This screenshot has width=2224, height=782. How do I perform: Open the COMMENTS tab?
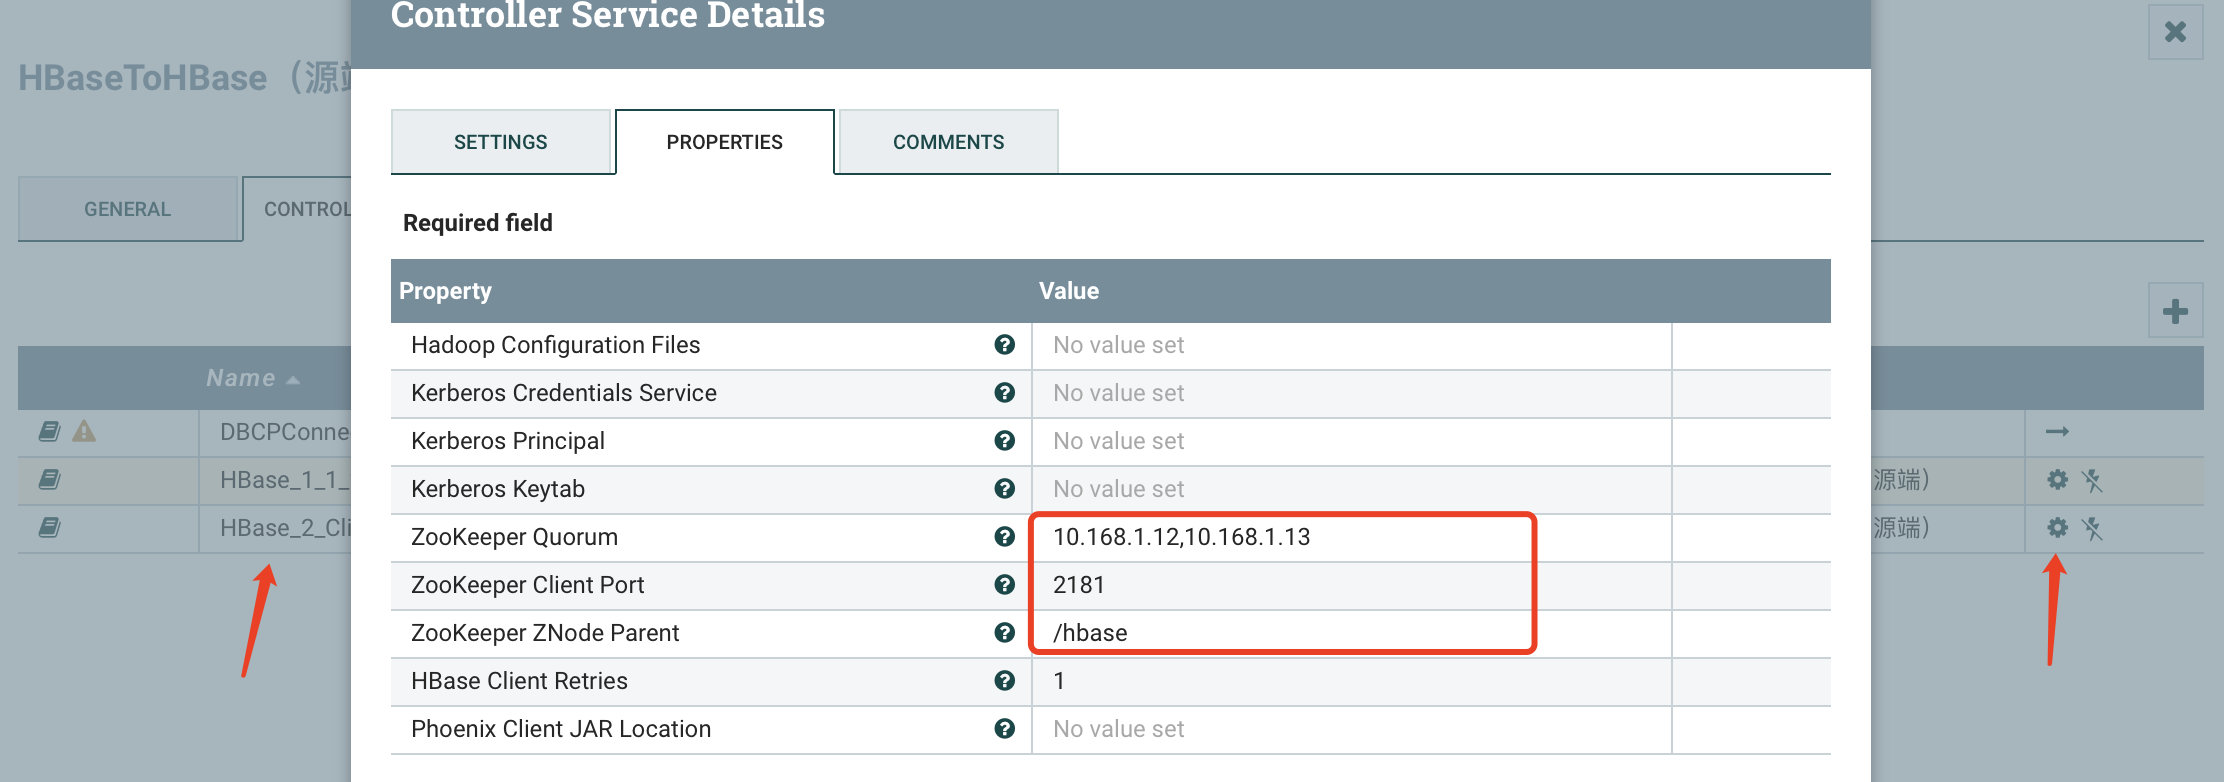(949, 142)
